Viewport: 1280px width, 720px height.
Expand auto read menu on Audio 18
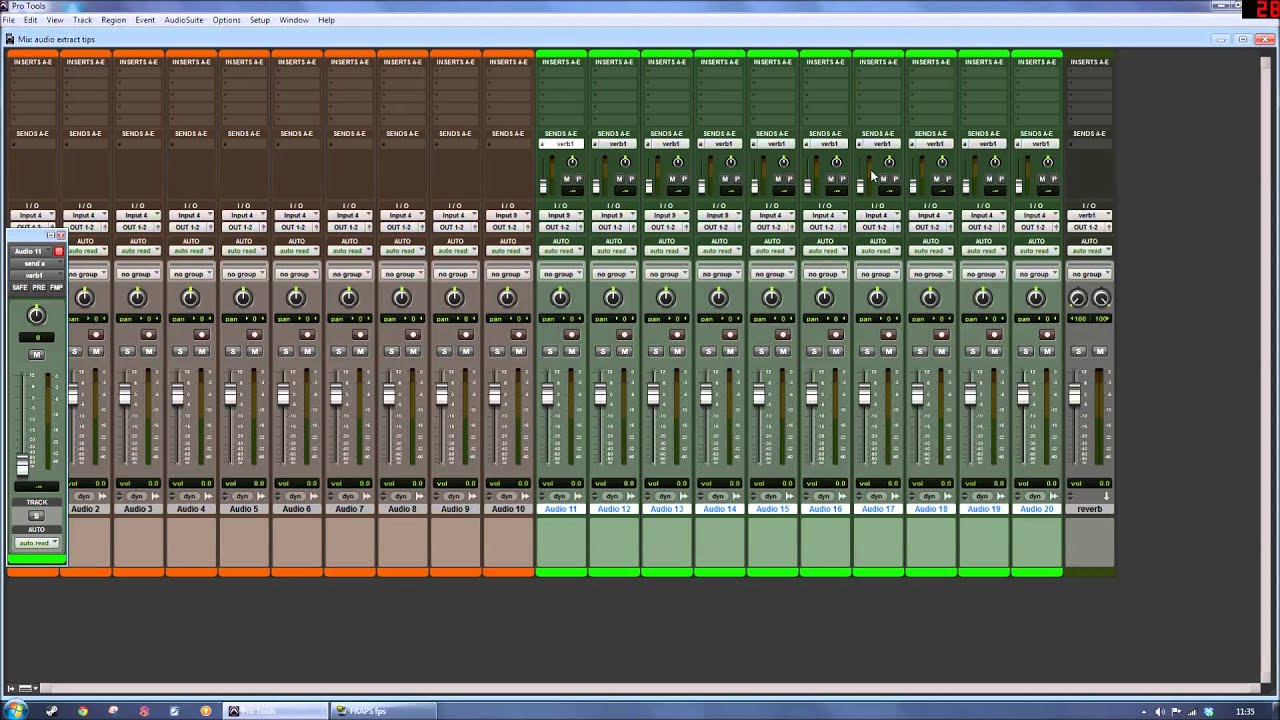[931, 251]
